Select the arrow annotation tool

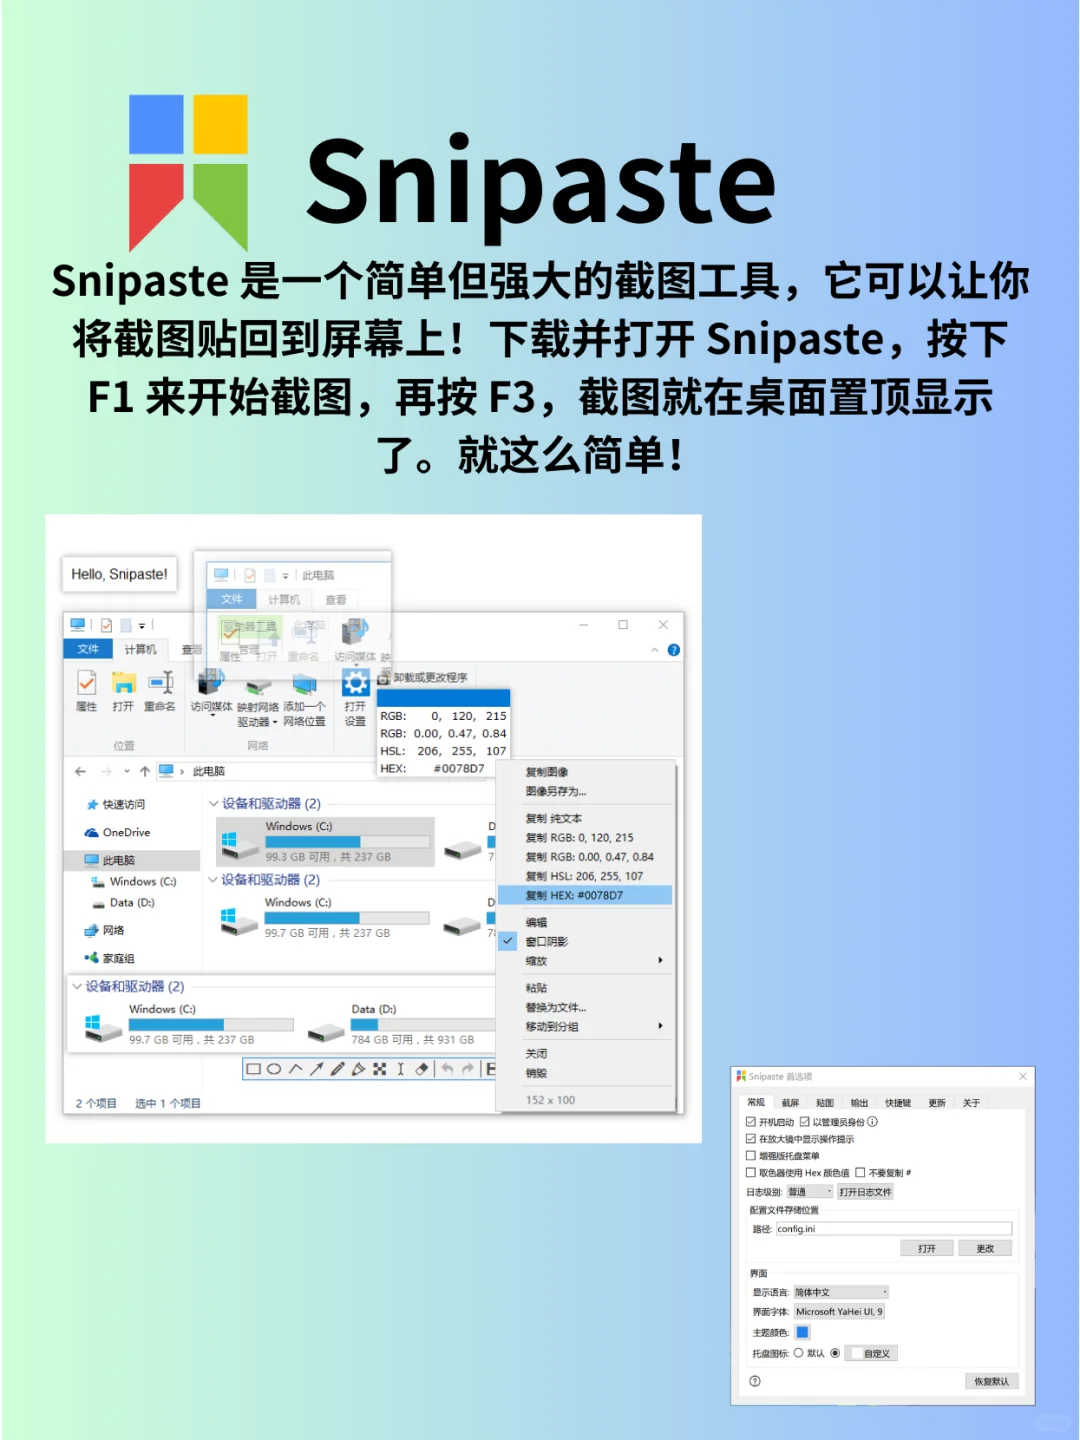tap(316, 1069)
